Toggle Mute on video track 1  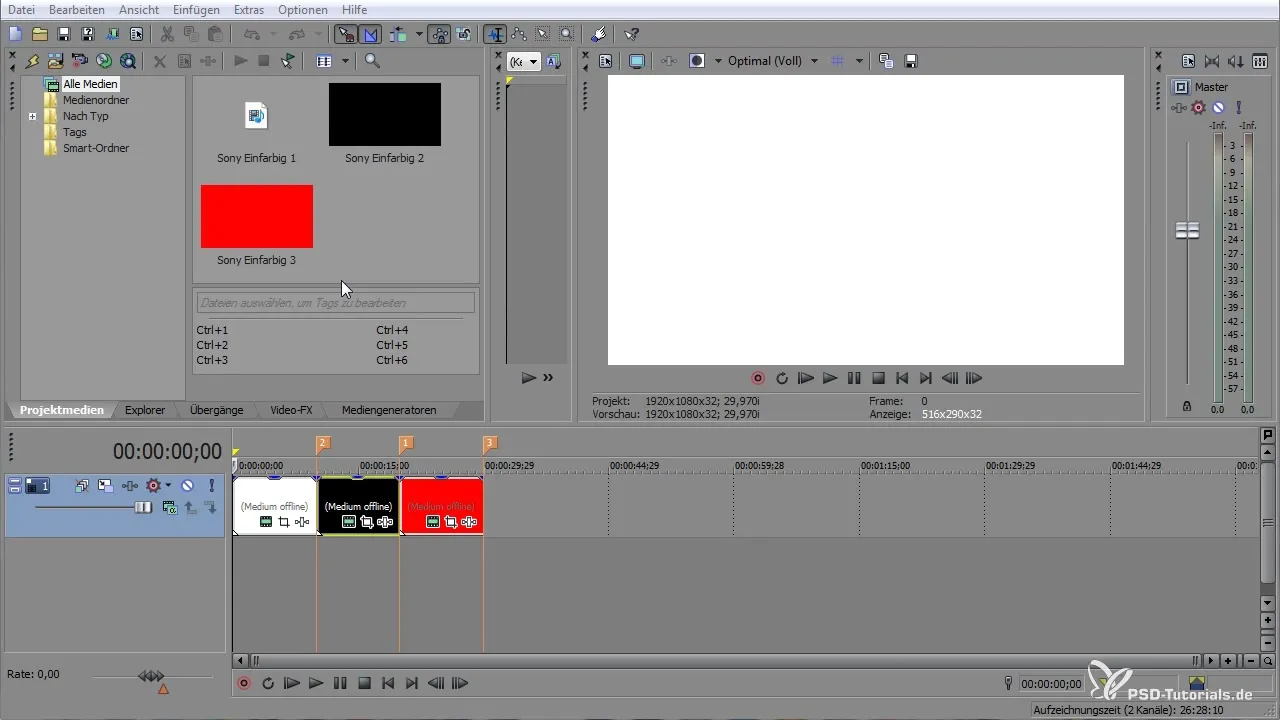click(x=187, y=486)
